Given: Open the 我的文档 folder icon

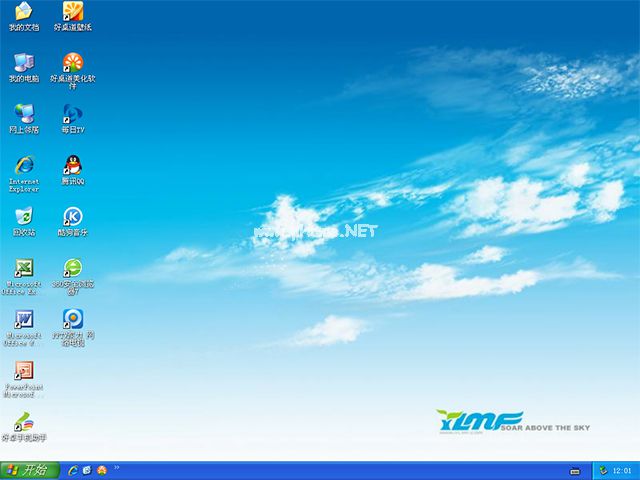Looking at the screenshot, I should [23, 12].
